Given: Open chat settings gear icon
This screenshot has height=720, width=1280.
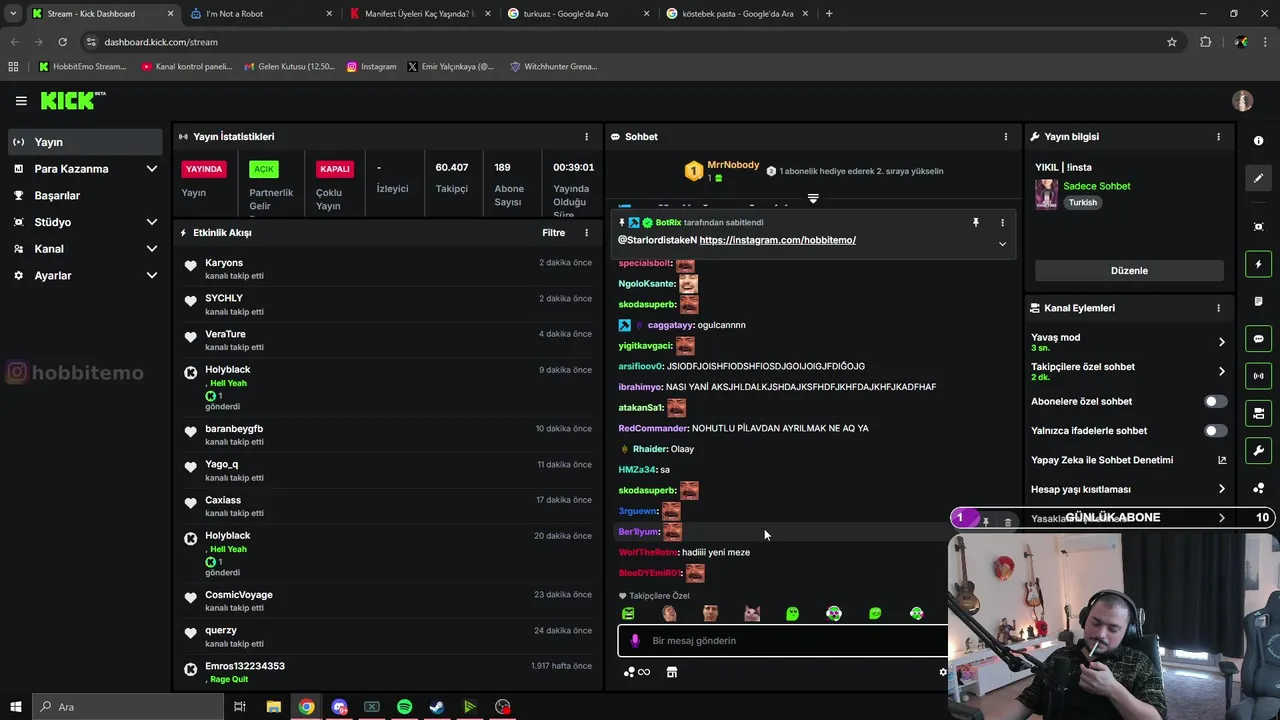Looking at the screenshot, I should (x=942, y=672).
